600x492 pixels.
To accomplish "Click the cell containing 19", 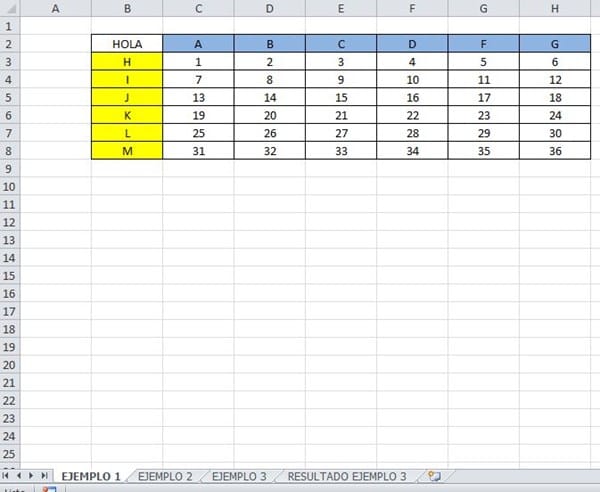I will click(x=198, y=115).
